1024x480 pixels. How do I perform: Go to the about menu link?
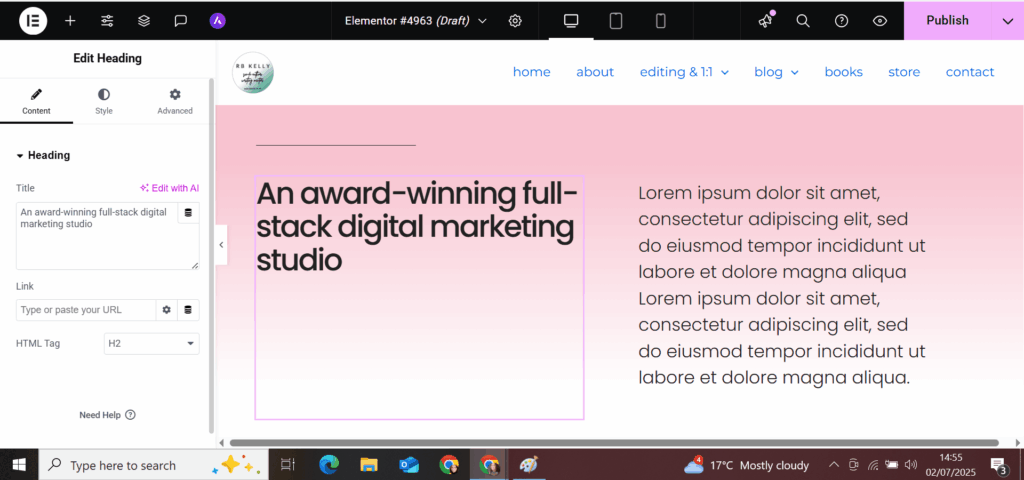pyautogui.click(x=595, y=72)
